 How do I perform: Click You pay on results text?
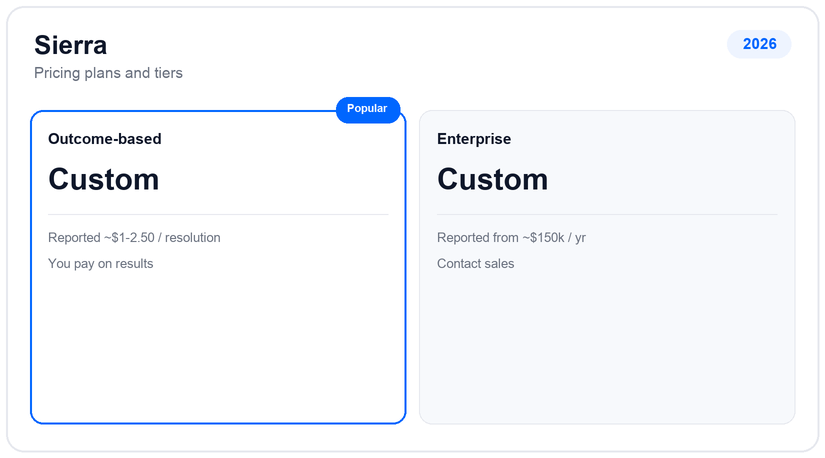tap(100, 264)
